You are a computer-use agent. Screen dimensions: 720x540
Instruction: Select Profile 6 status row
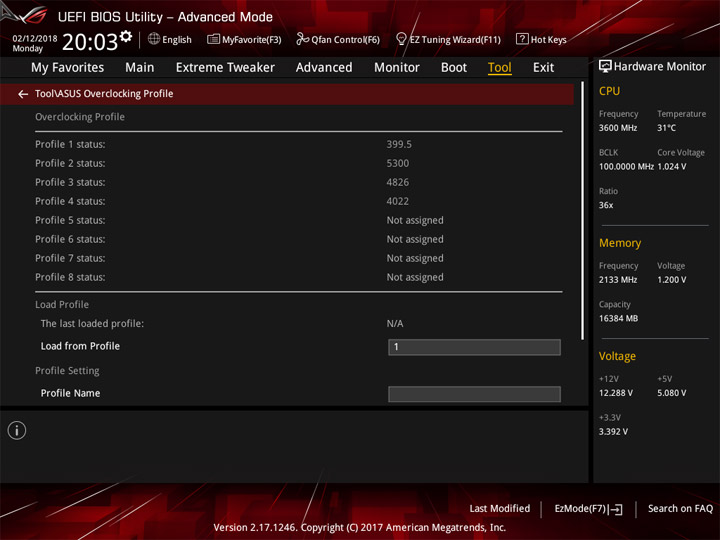click(298, 239)
